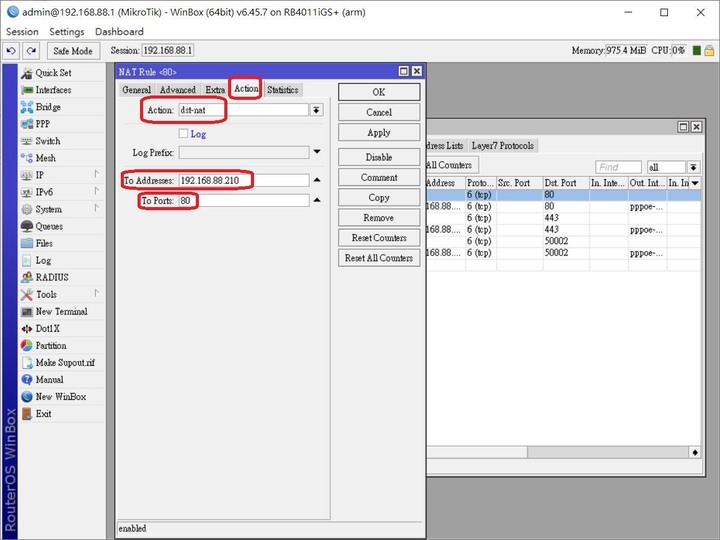Image resolution: width=720 pixels, height=540 pixels.
Task: Switch to the Advanced tab
Action: point(178,90)
